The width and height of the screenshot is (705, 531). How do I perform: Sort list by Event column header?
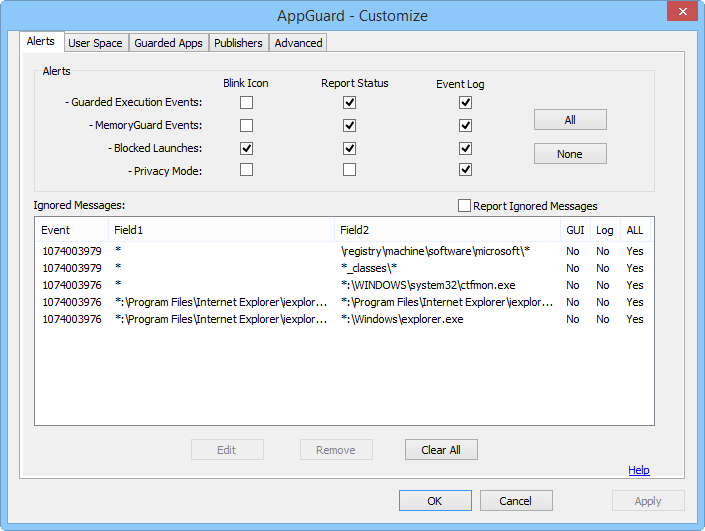tap(72, 230)
